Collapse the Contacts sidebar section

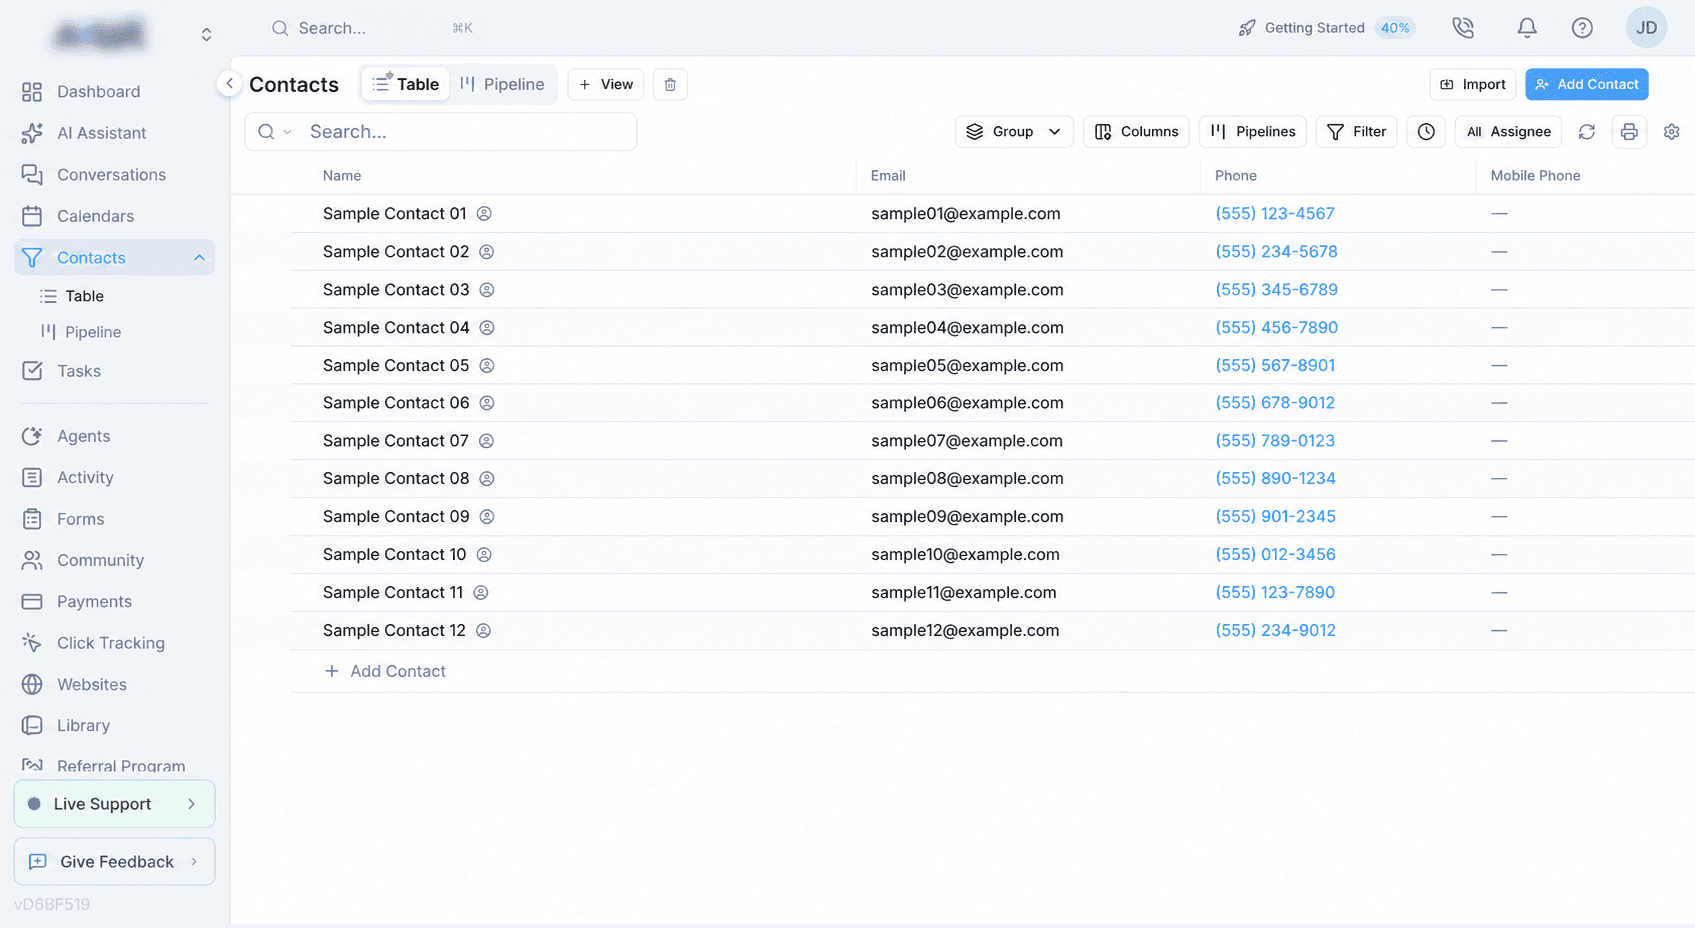(199, 258)
